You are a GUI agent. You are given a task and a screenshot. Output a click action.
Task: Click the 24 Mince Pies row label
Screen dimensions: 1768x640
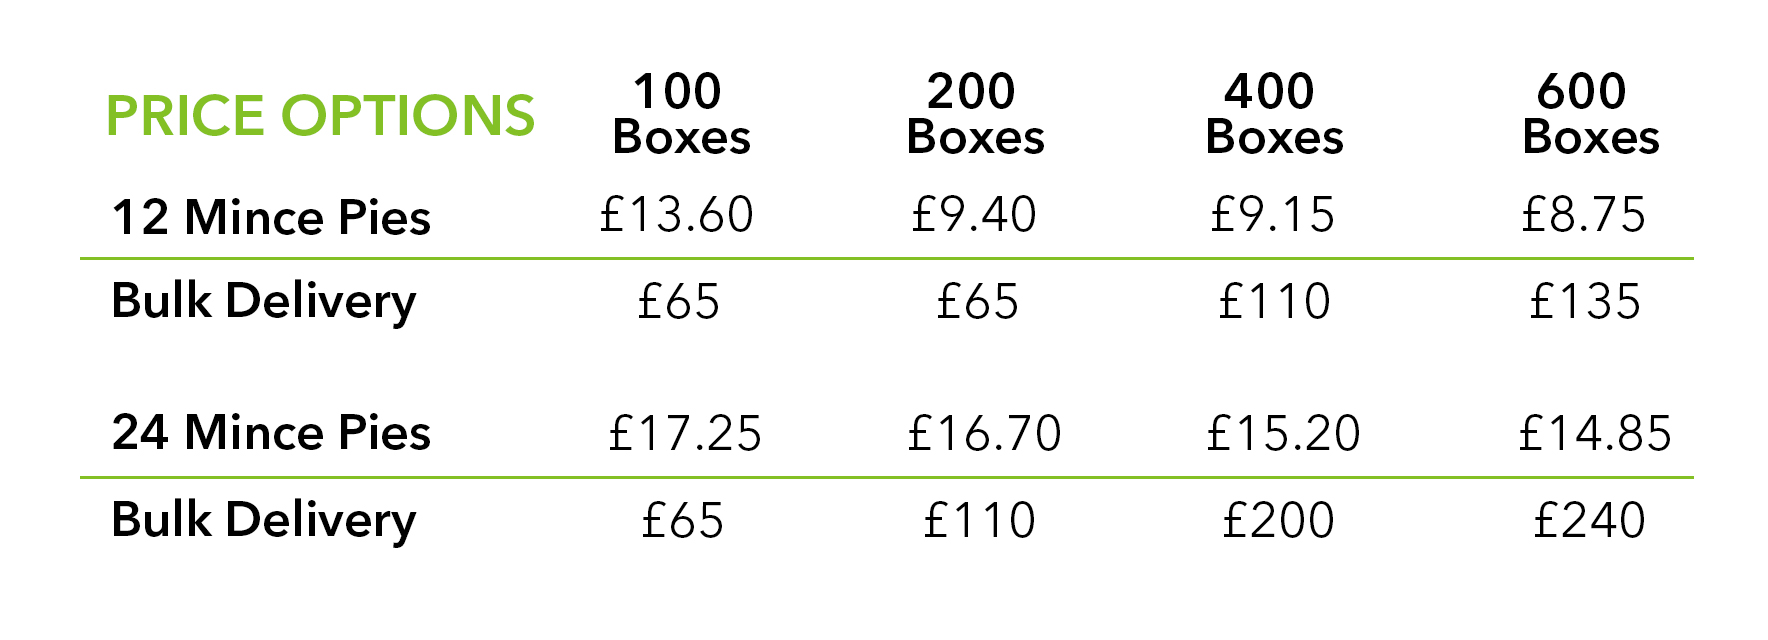point(271,432)
